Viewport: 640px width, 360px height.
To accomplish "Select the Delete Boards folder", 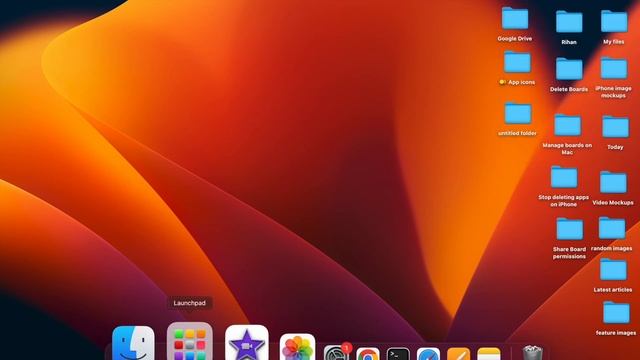I will (x=569, y=69).
